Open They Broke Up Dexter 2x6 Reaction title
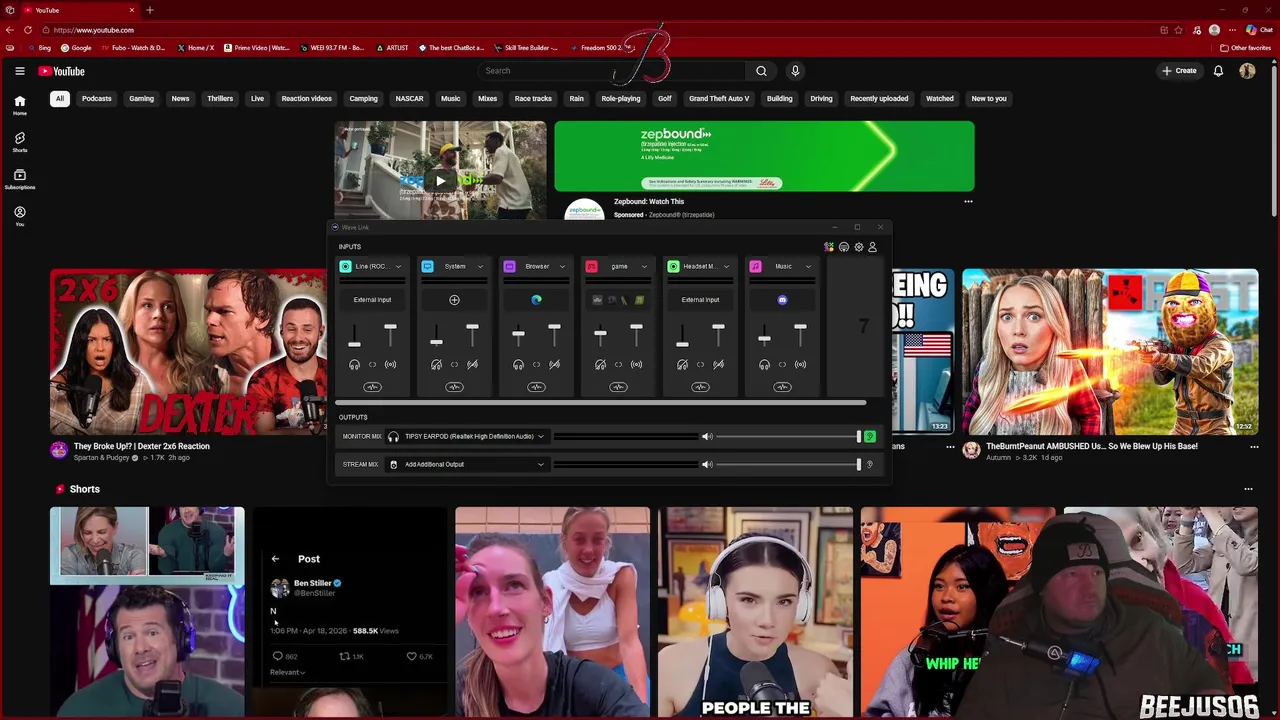The width and height of the screenshot is (1280, 720). click(142, 446)
